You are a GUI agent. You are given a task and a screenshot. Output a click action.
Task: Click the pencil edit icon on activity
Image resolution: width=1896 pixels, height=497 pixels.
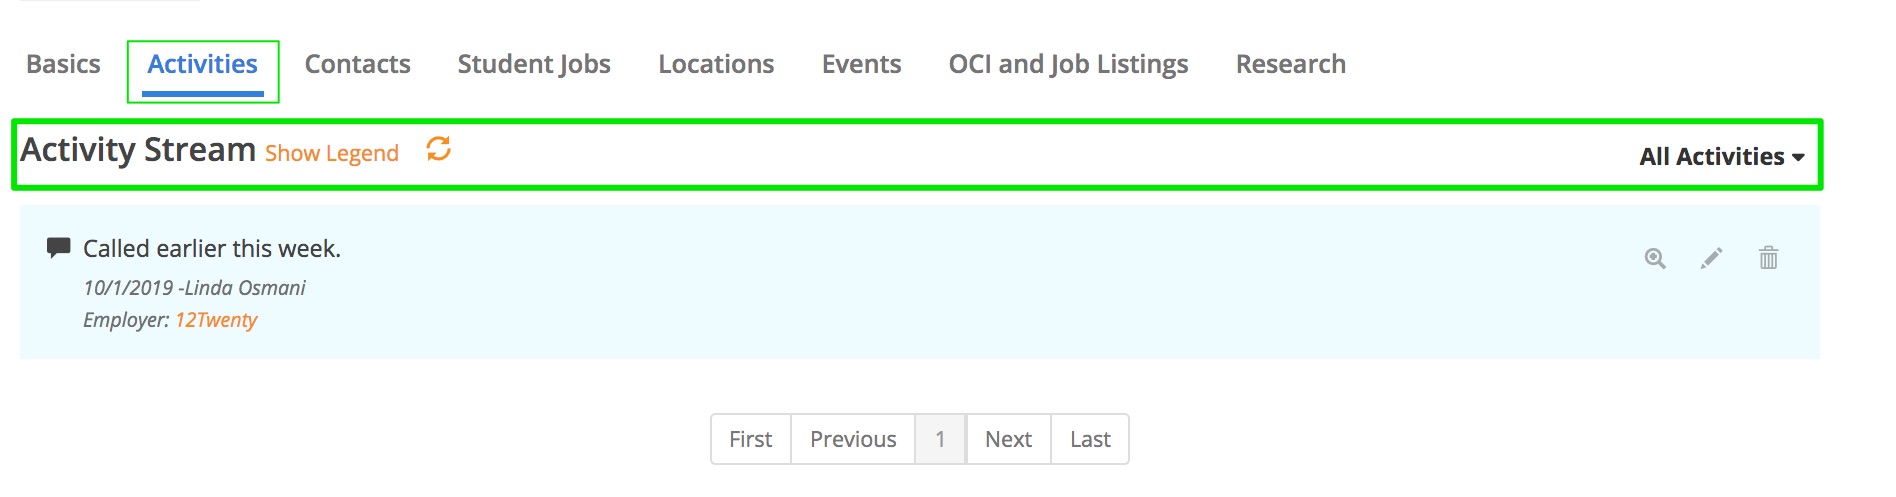click(1711, 259)
